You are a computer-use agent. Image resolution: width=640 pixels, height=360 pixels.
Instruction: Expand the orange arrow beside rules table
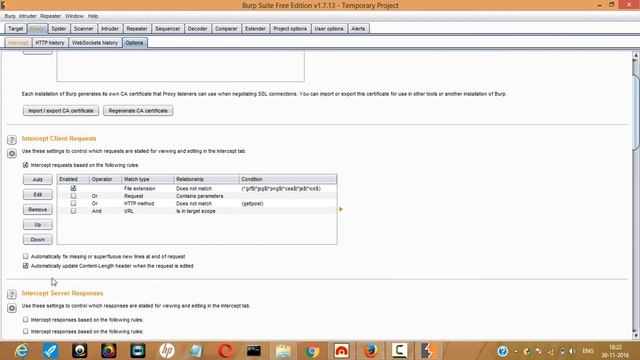coord(341,209)
